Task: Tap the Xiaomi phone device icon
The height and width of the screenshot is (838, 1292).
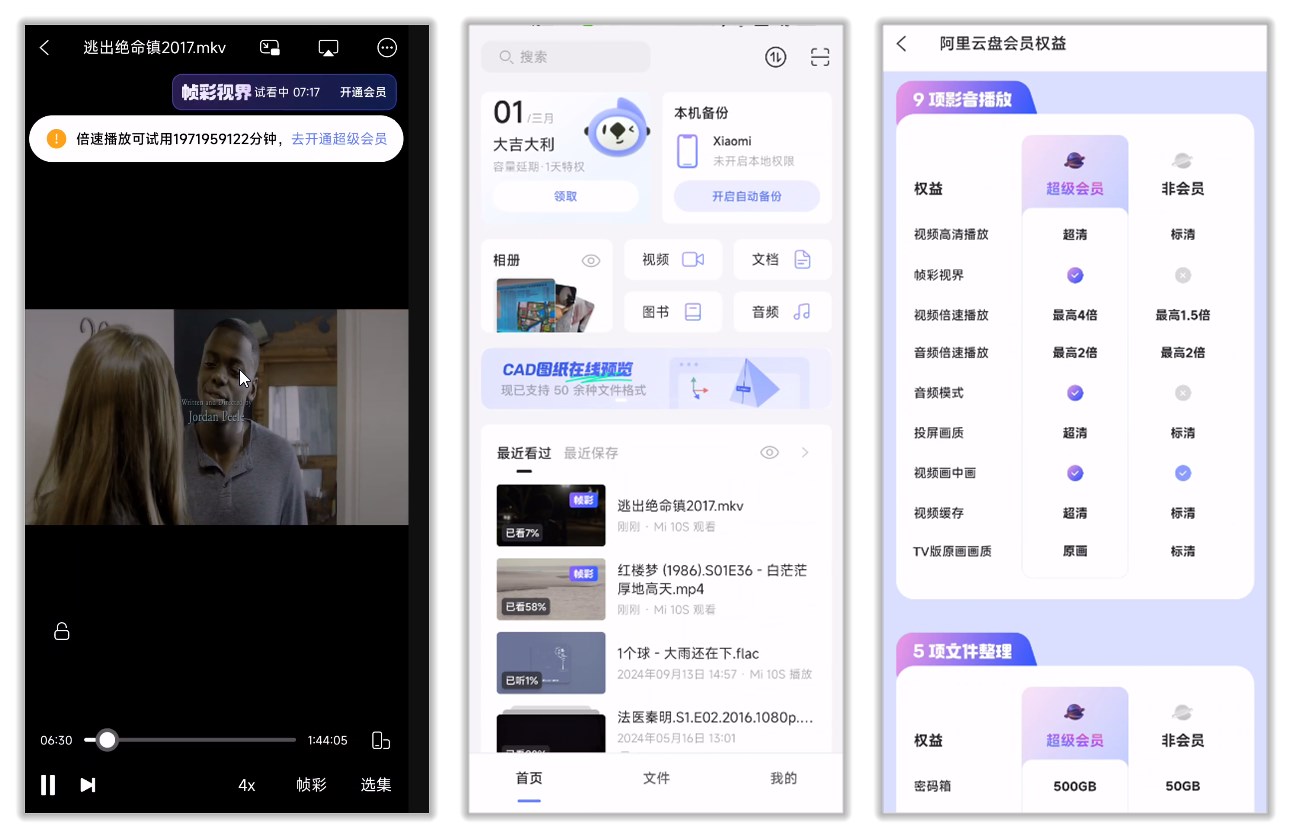Action: pyautogui.click(x=687, y=151)
